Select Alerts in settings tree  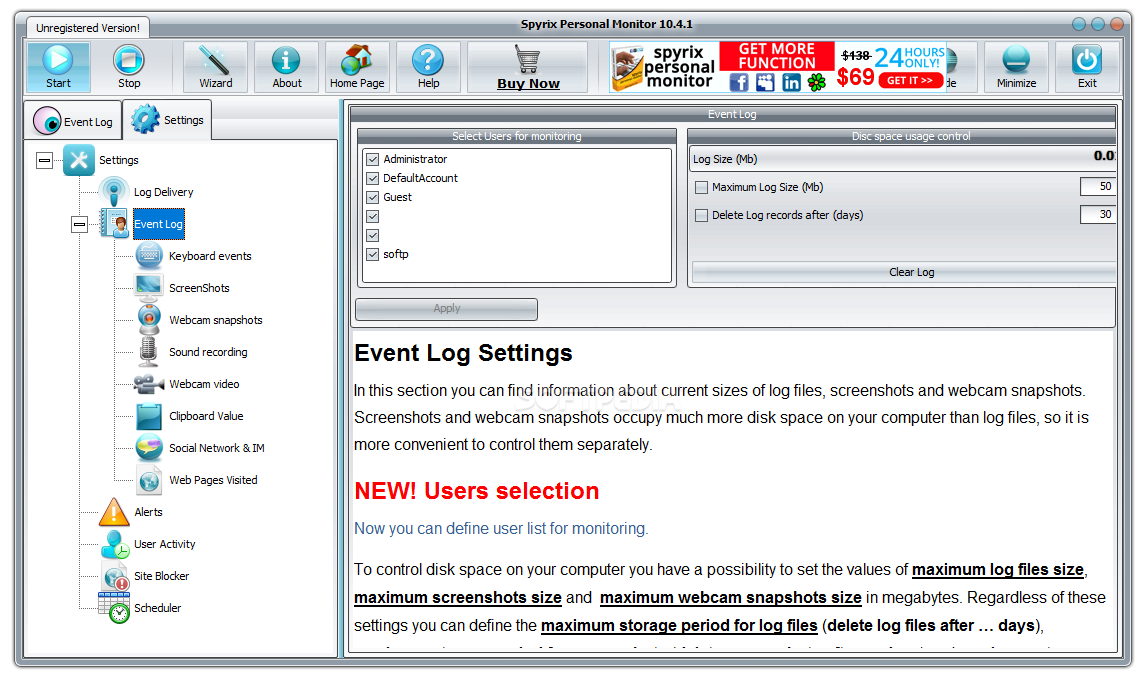[x=148, y=513]
